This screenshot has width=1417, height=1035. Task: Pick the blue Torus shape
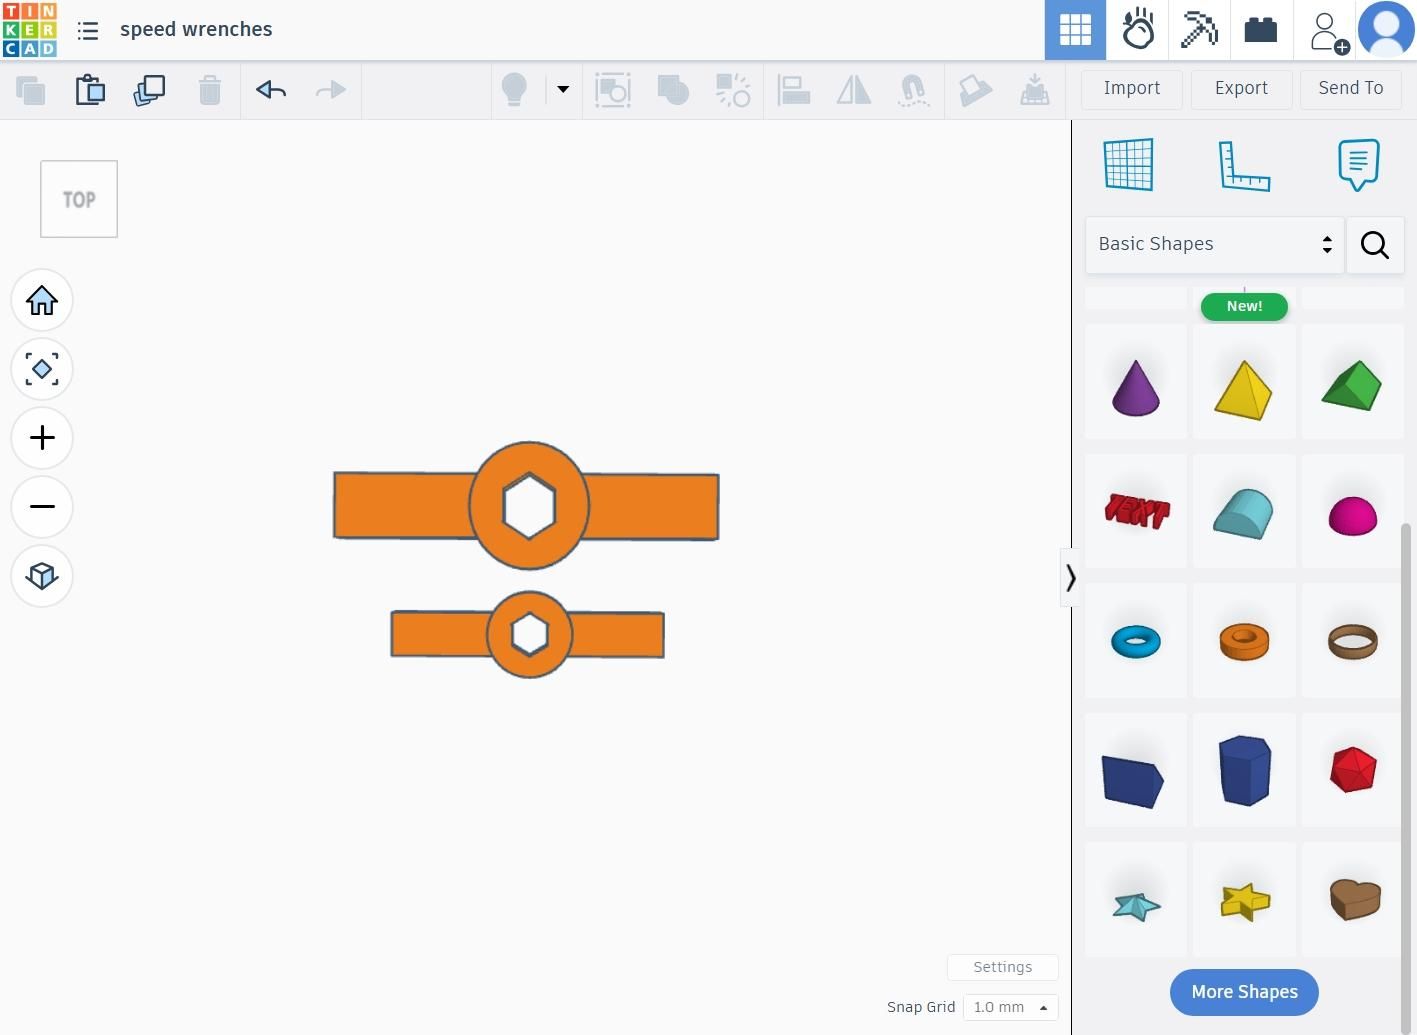tap(1136, 641)
